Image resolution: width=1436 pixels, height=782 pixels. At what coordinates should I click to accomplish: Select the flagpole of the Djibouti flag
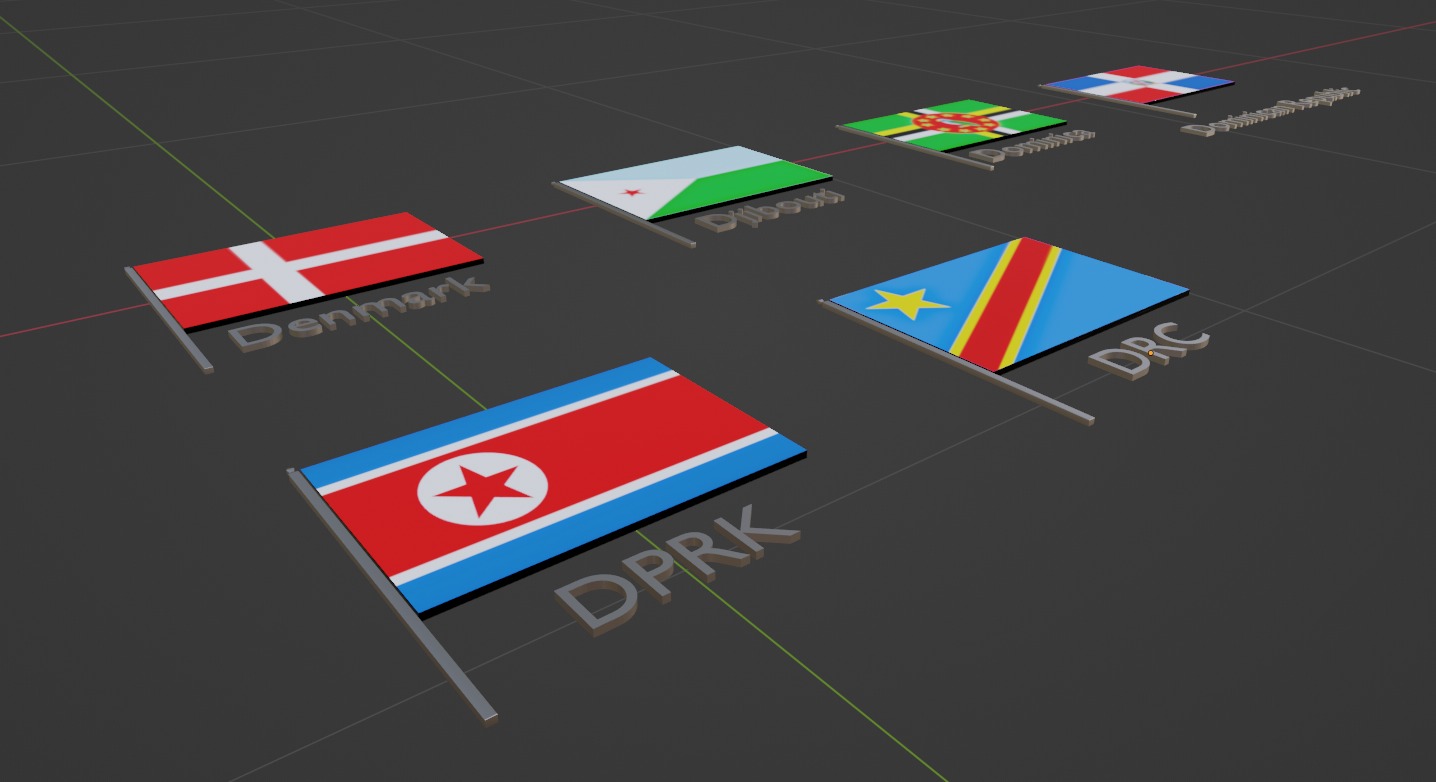[x=623, y=214]
